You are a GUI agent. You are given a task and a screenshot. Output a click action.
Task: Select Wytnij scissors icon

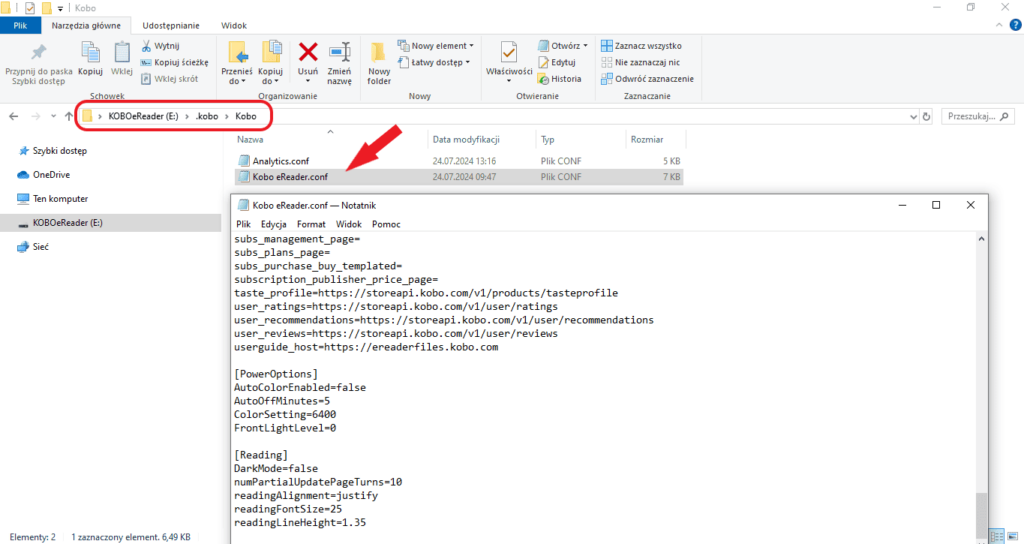(x=146, y=46)
